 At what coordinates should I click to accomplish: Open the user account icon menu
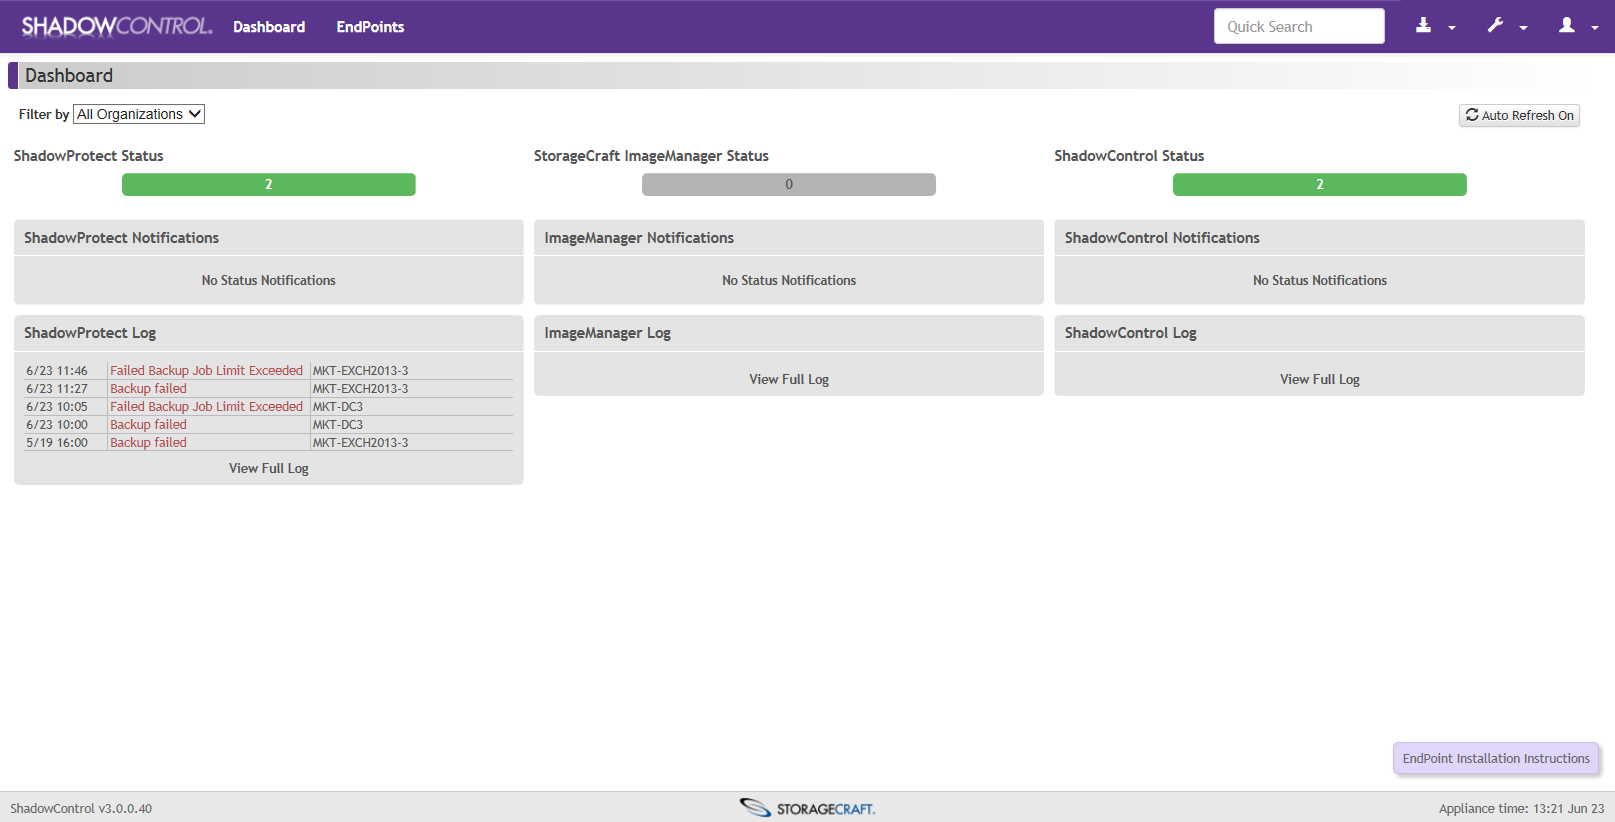[1567, 26]
